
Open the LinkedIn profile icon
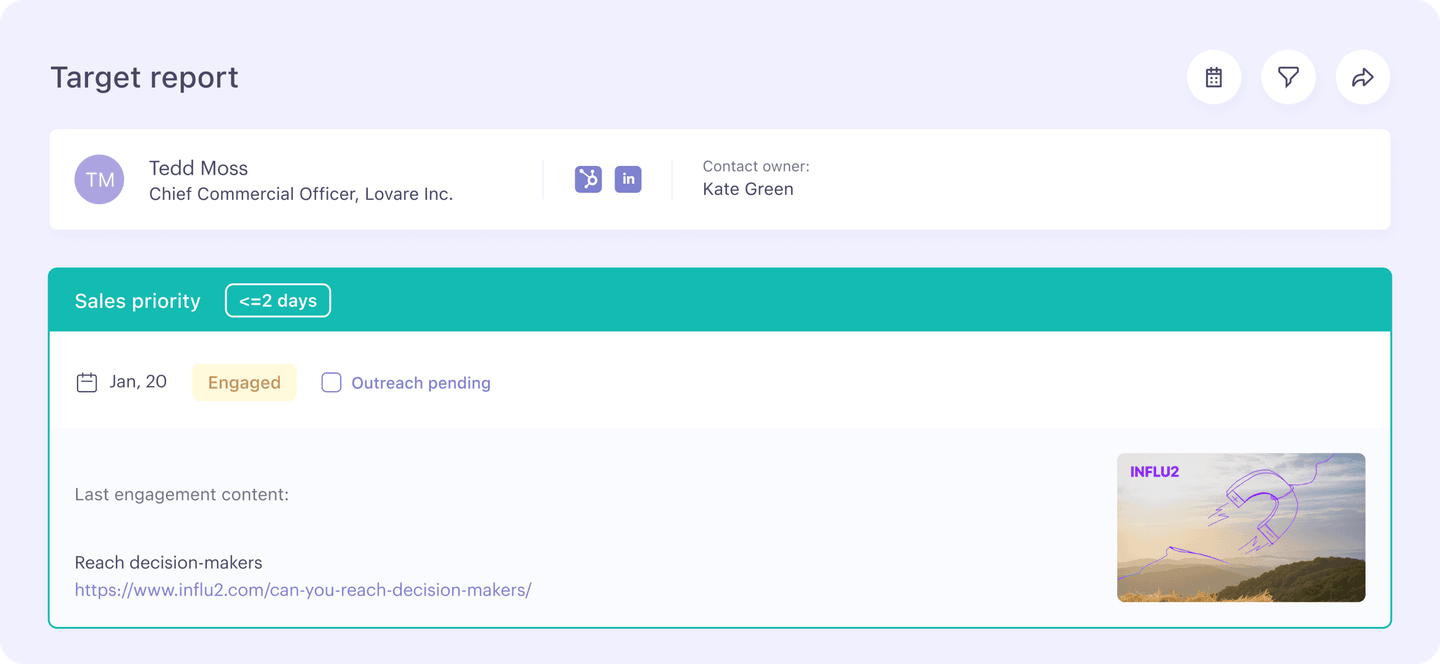pos(628,179)
